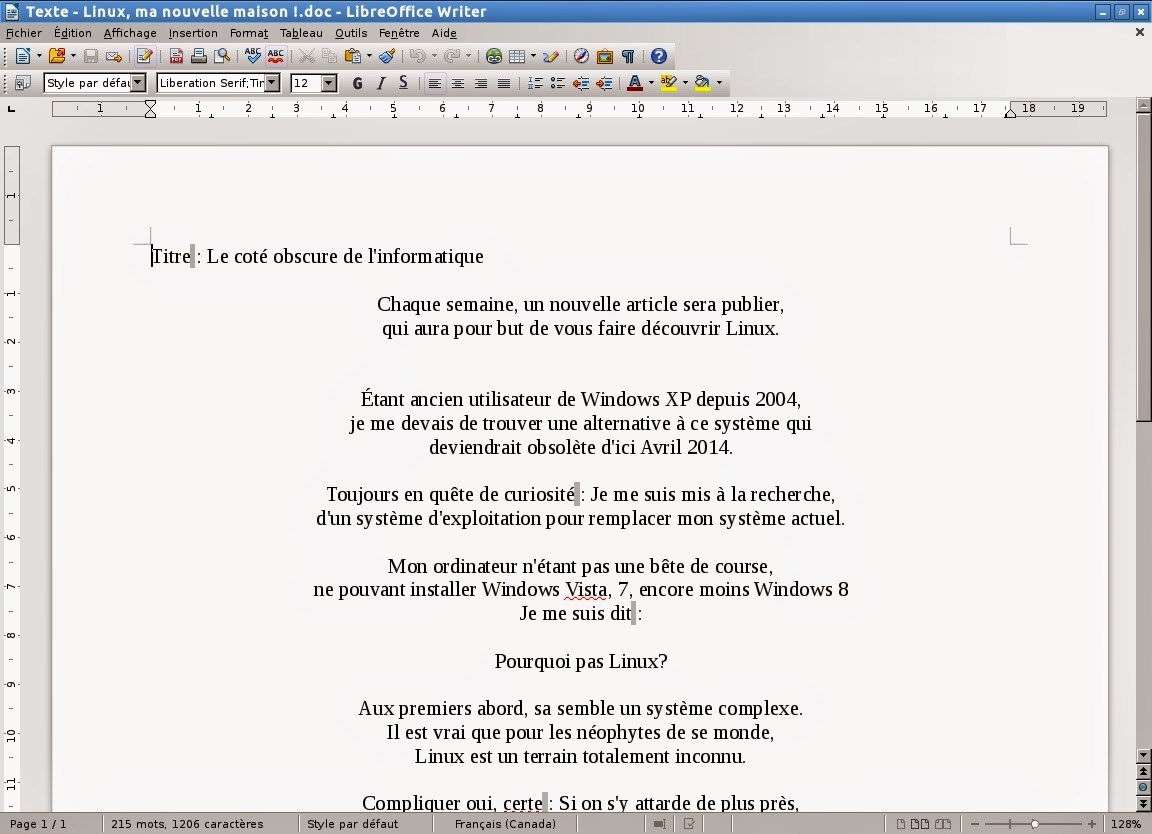Screen dimensions: 1152x834
Task: Run the spelling and grammar check
Action: tap(253, 56)
